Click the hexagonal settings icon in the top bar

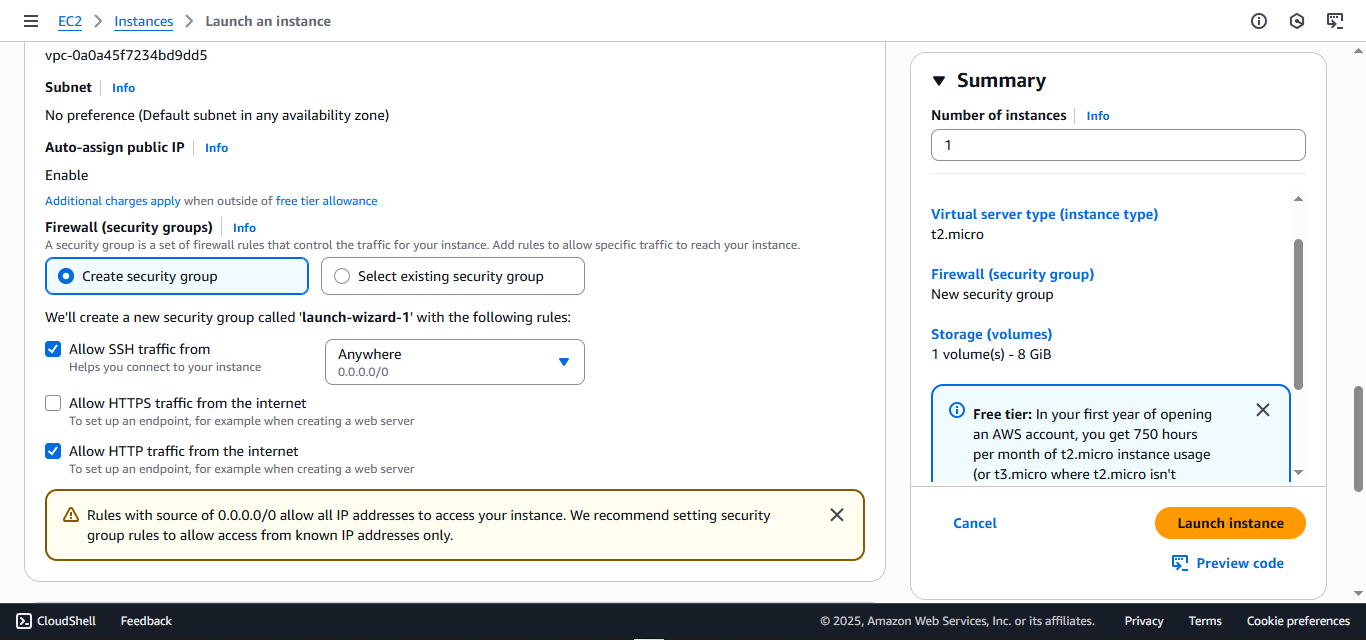tap(1297, 20)
